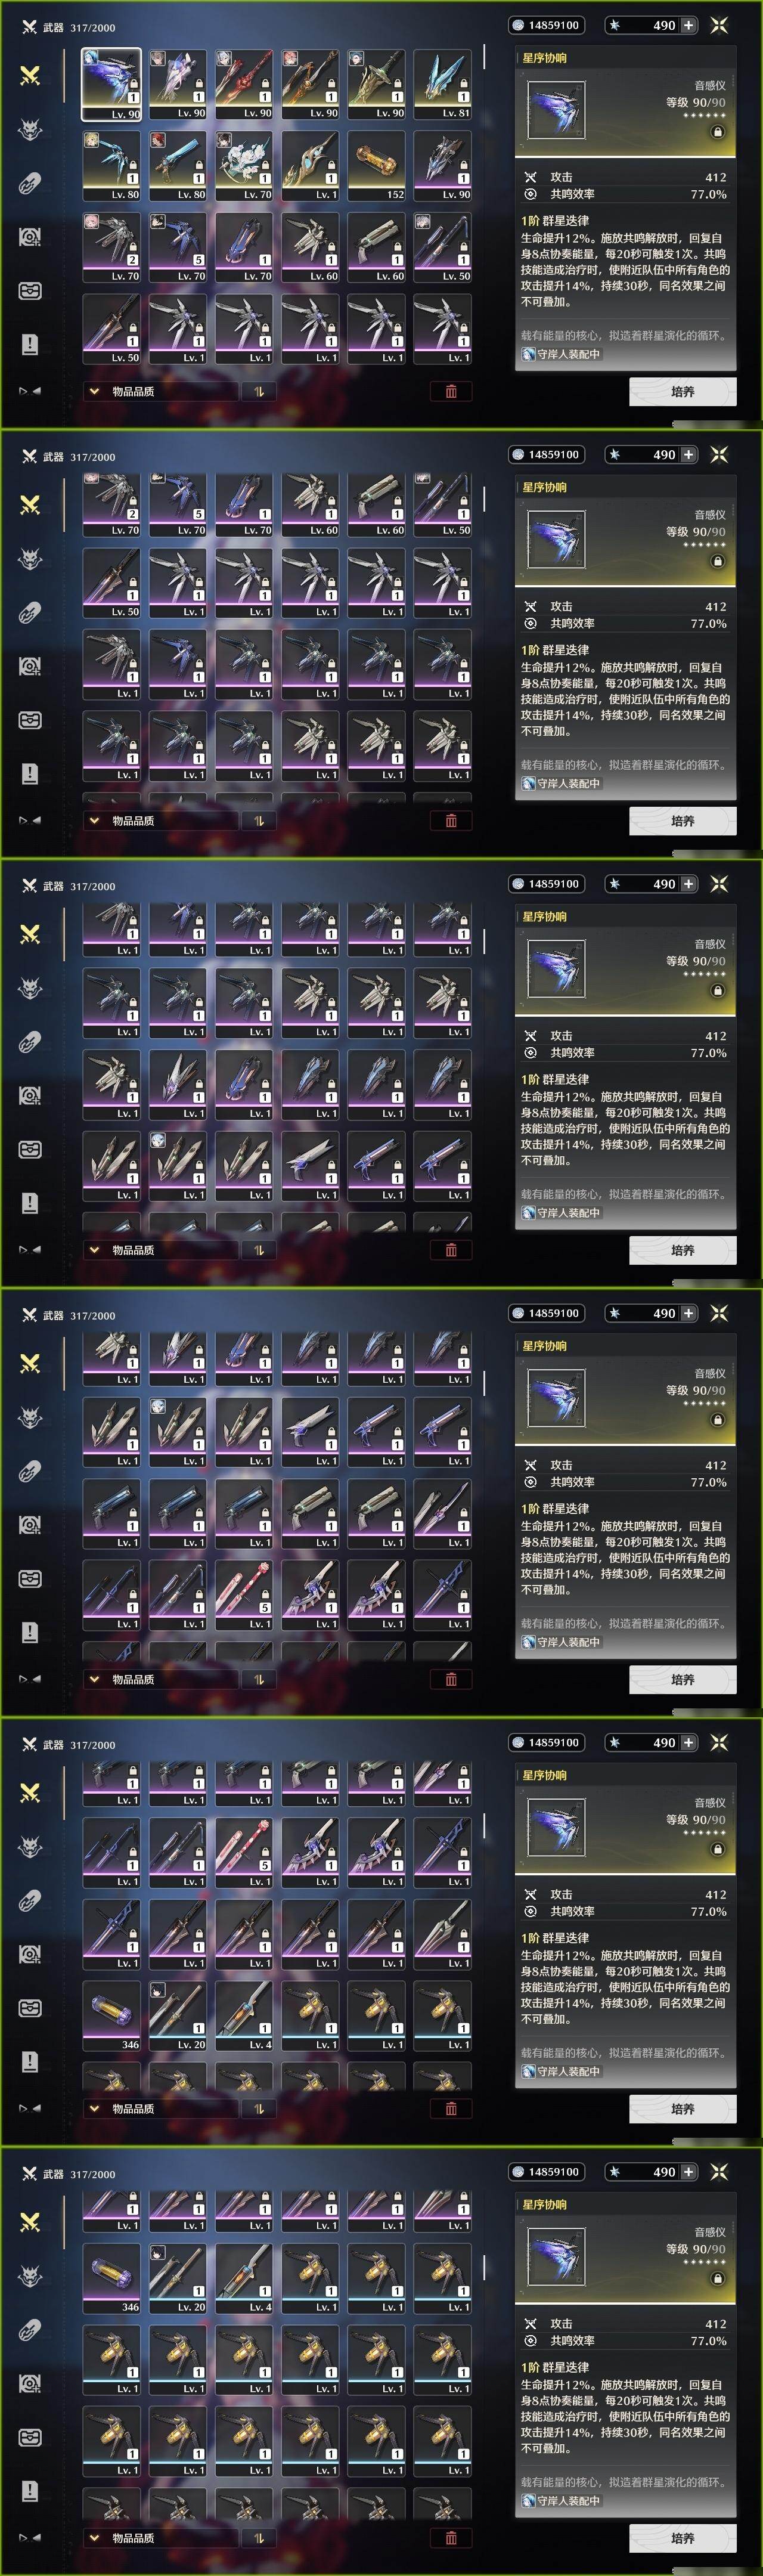The width and height of the screenshot is (763, 2576).
Task: Click the 培养 button in the bottommost panel
Action: pyautogui.click(x=683, y=2537)
